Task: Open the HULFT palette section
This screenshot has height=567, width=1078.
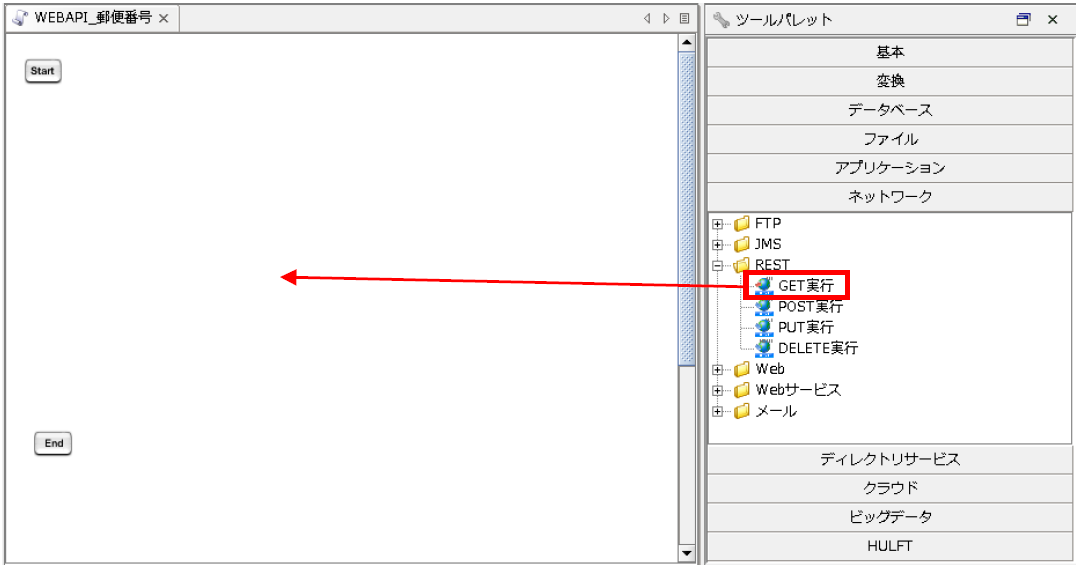Action: 890,546
